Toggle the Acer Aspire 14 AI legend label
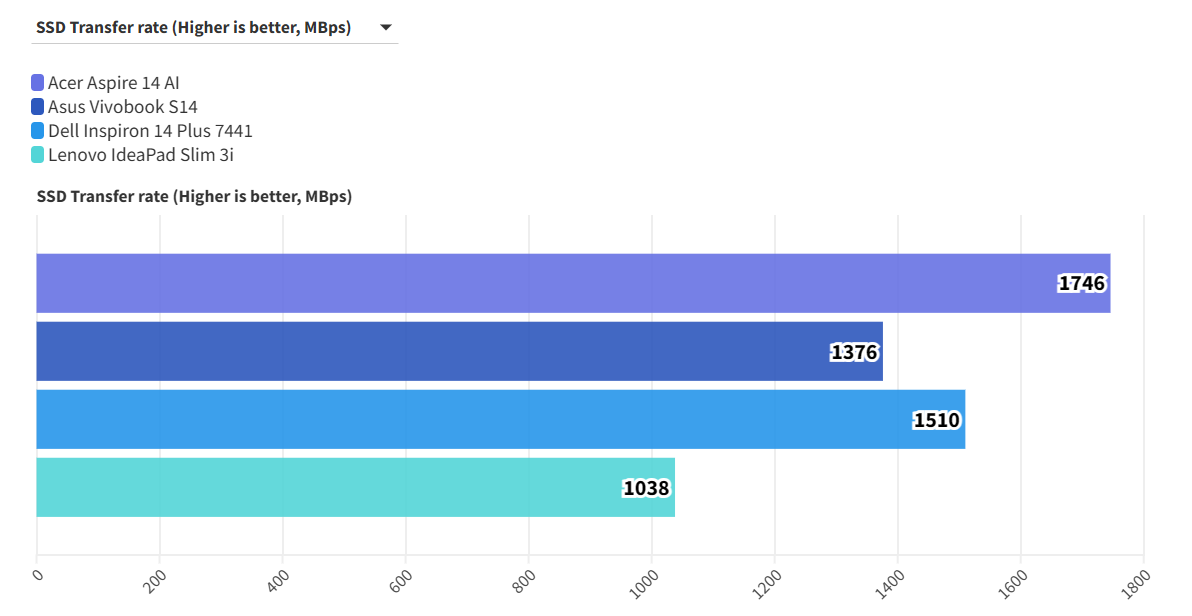Image resolution: width=1192 pixels, height=616 pixels. click(113, 83)
